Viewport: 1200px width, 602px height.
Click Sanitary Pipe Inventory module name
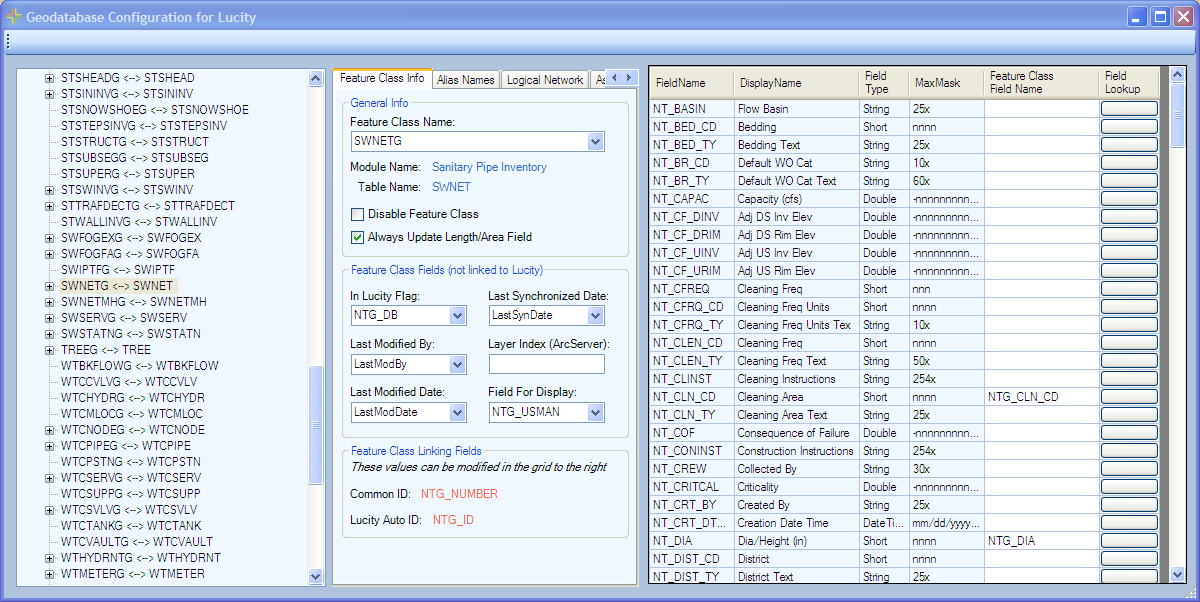(489, 167)
